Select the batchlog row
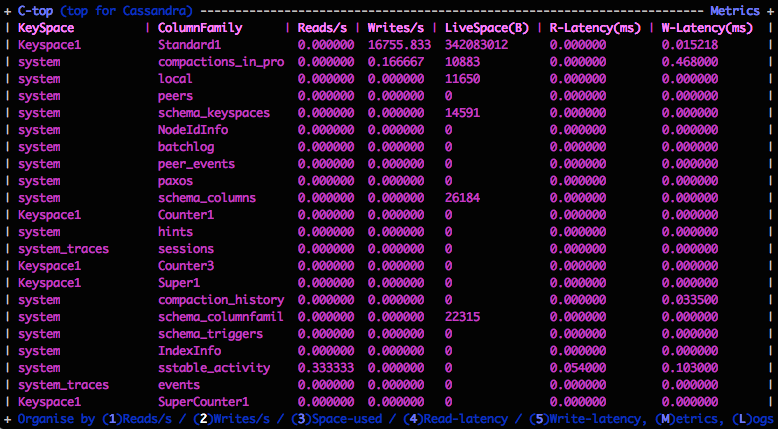Screen dimensions: 778x429 [389, 147]
